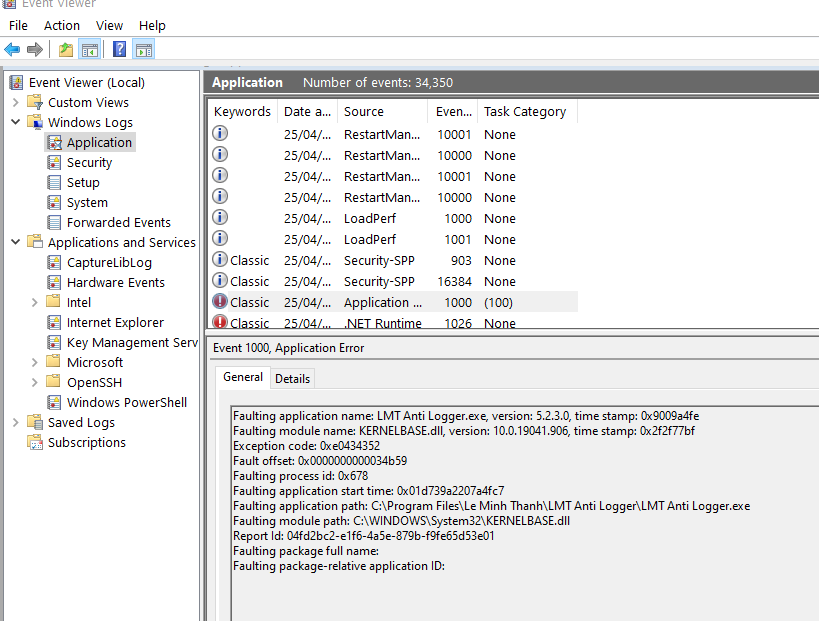Open the Action menu
The image size is (819, 621).
(62, 26)
